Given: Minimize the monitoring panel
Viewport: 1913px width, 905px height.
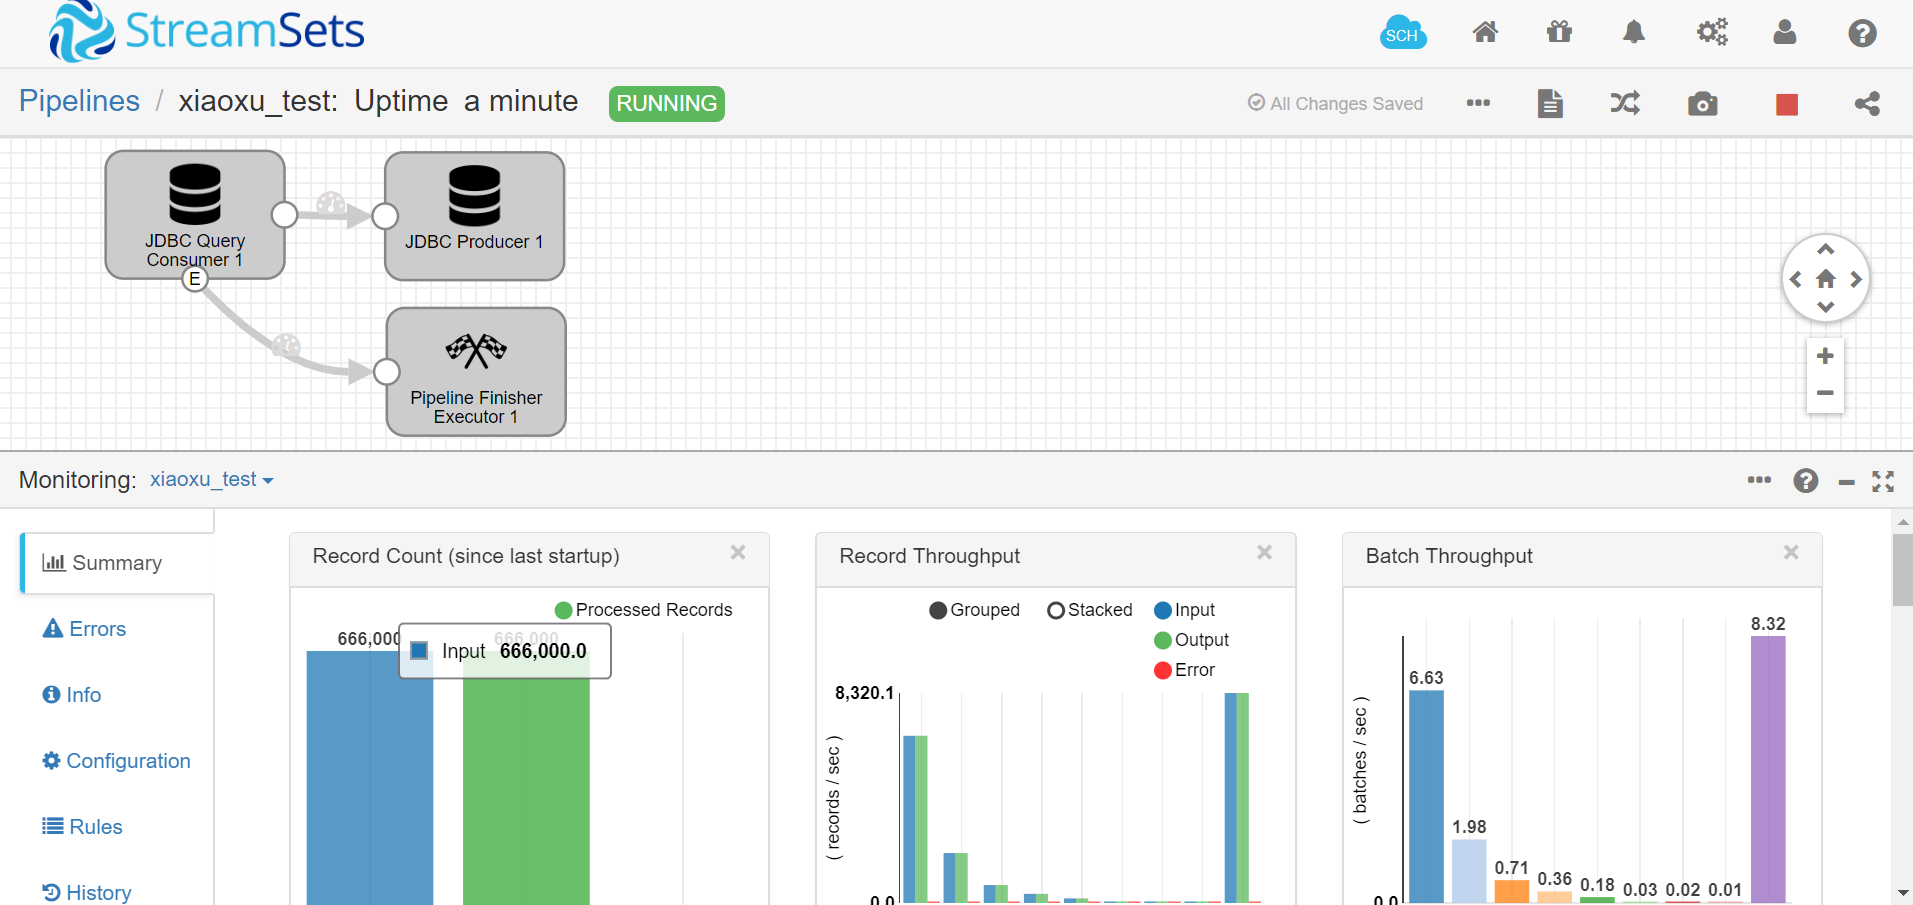Looking at the screenshot, I should 1846,482.
